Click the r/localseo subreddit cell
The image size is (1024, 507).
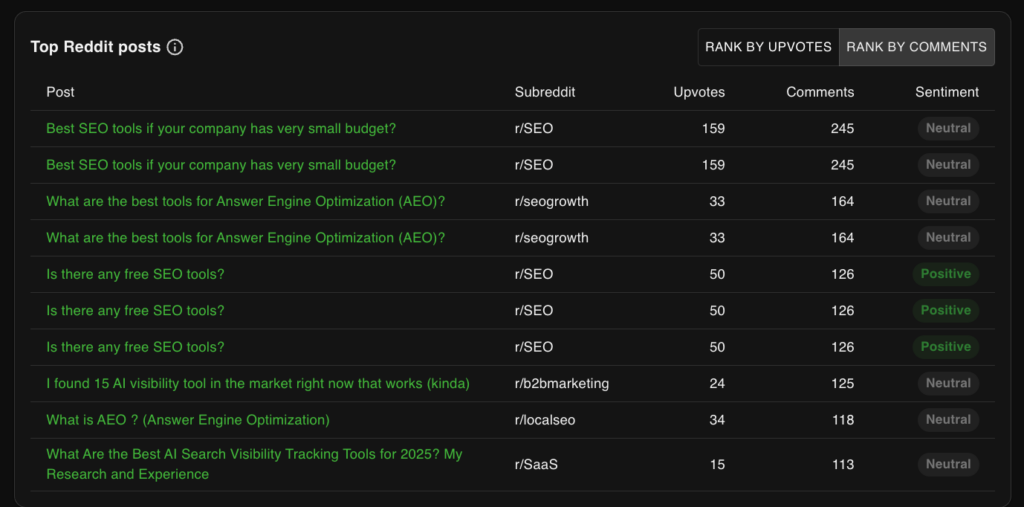(x=545, y=420)
